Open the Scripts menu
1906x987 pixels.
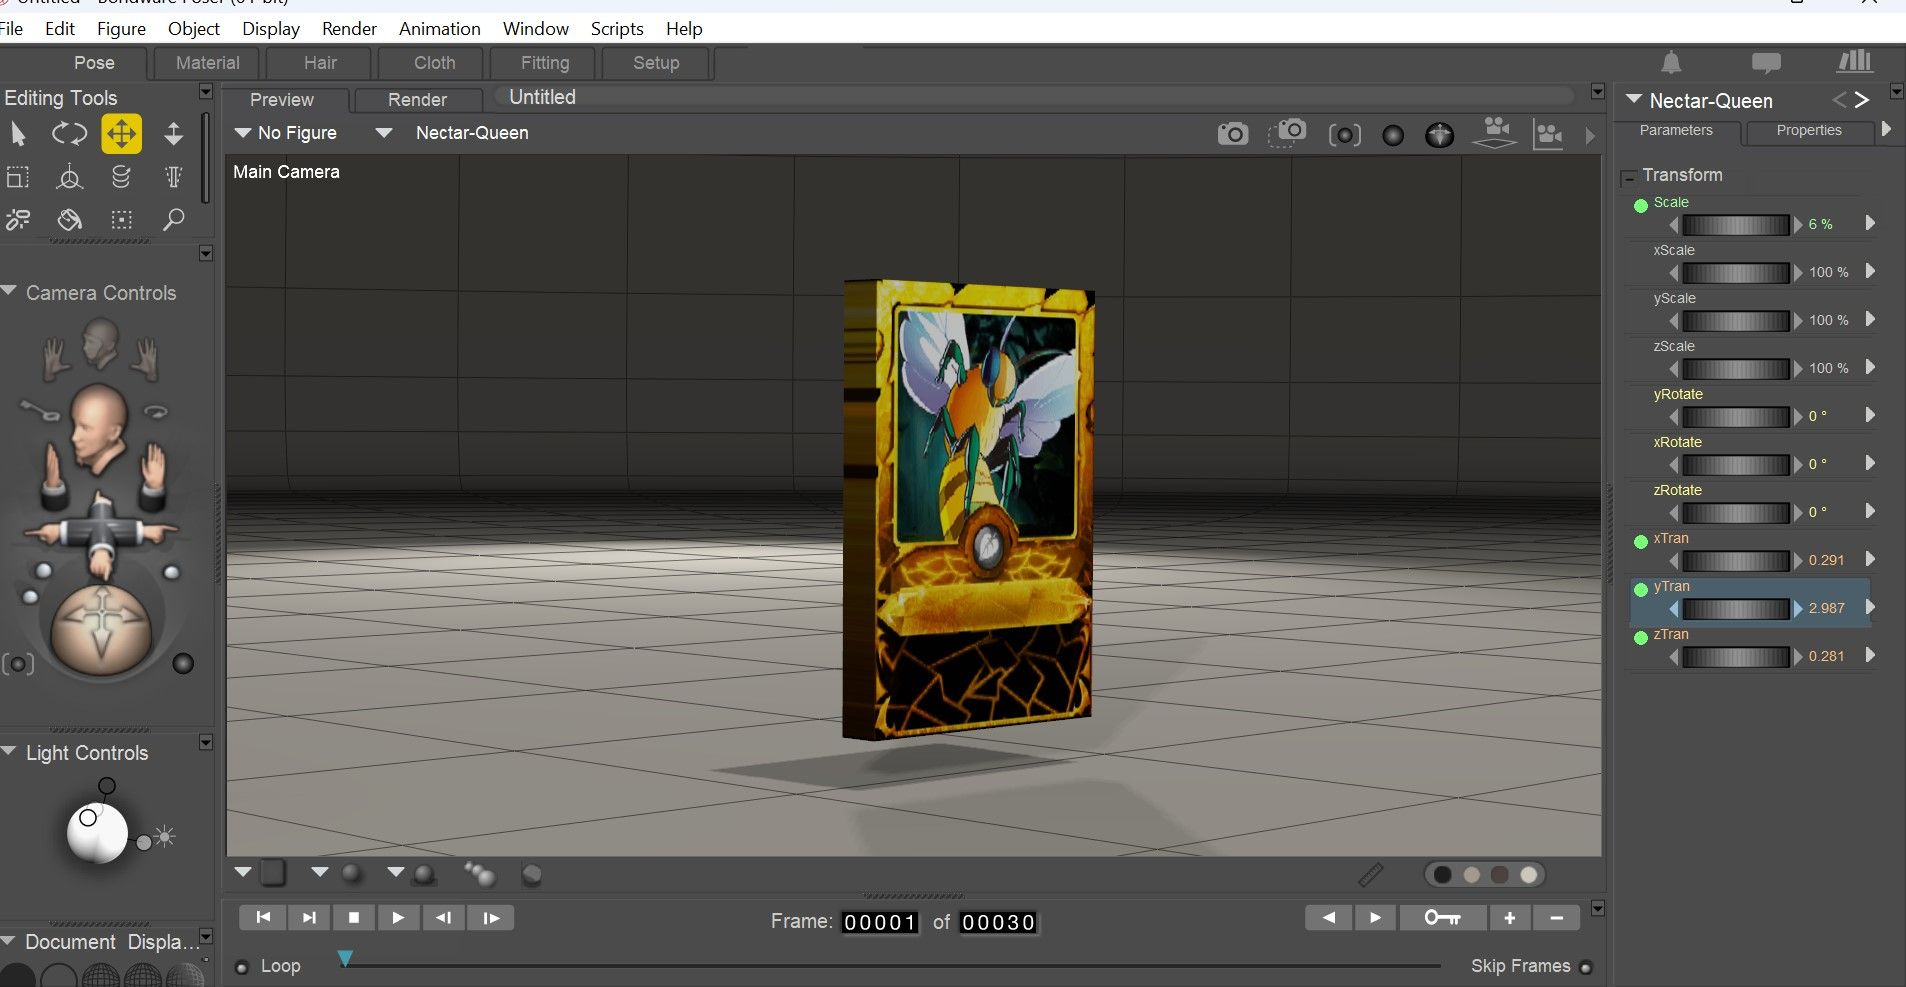pyautogui.click(x=617, y=29)
